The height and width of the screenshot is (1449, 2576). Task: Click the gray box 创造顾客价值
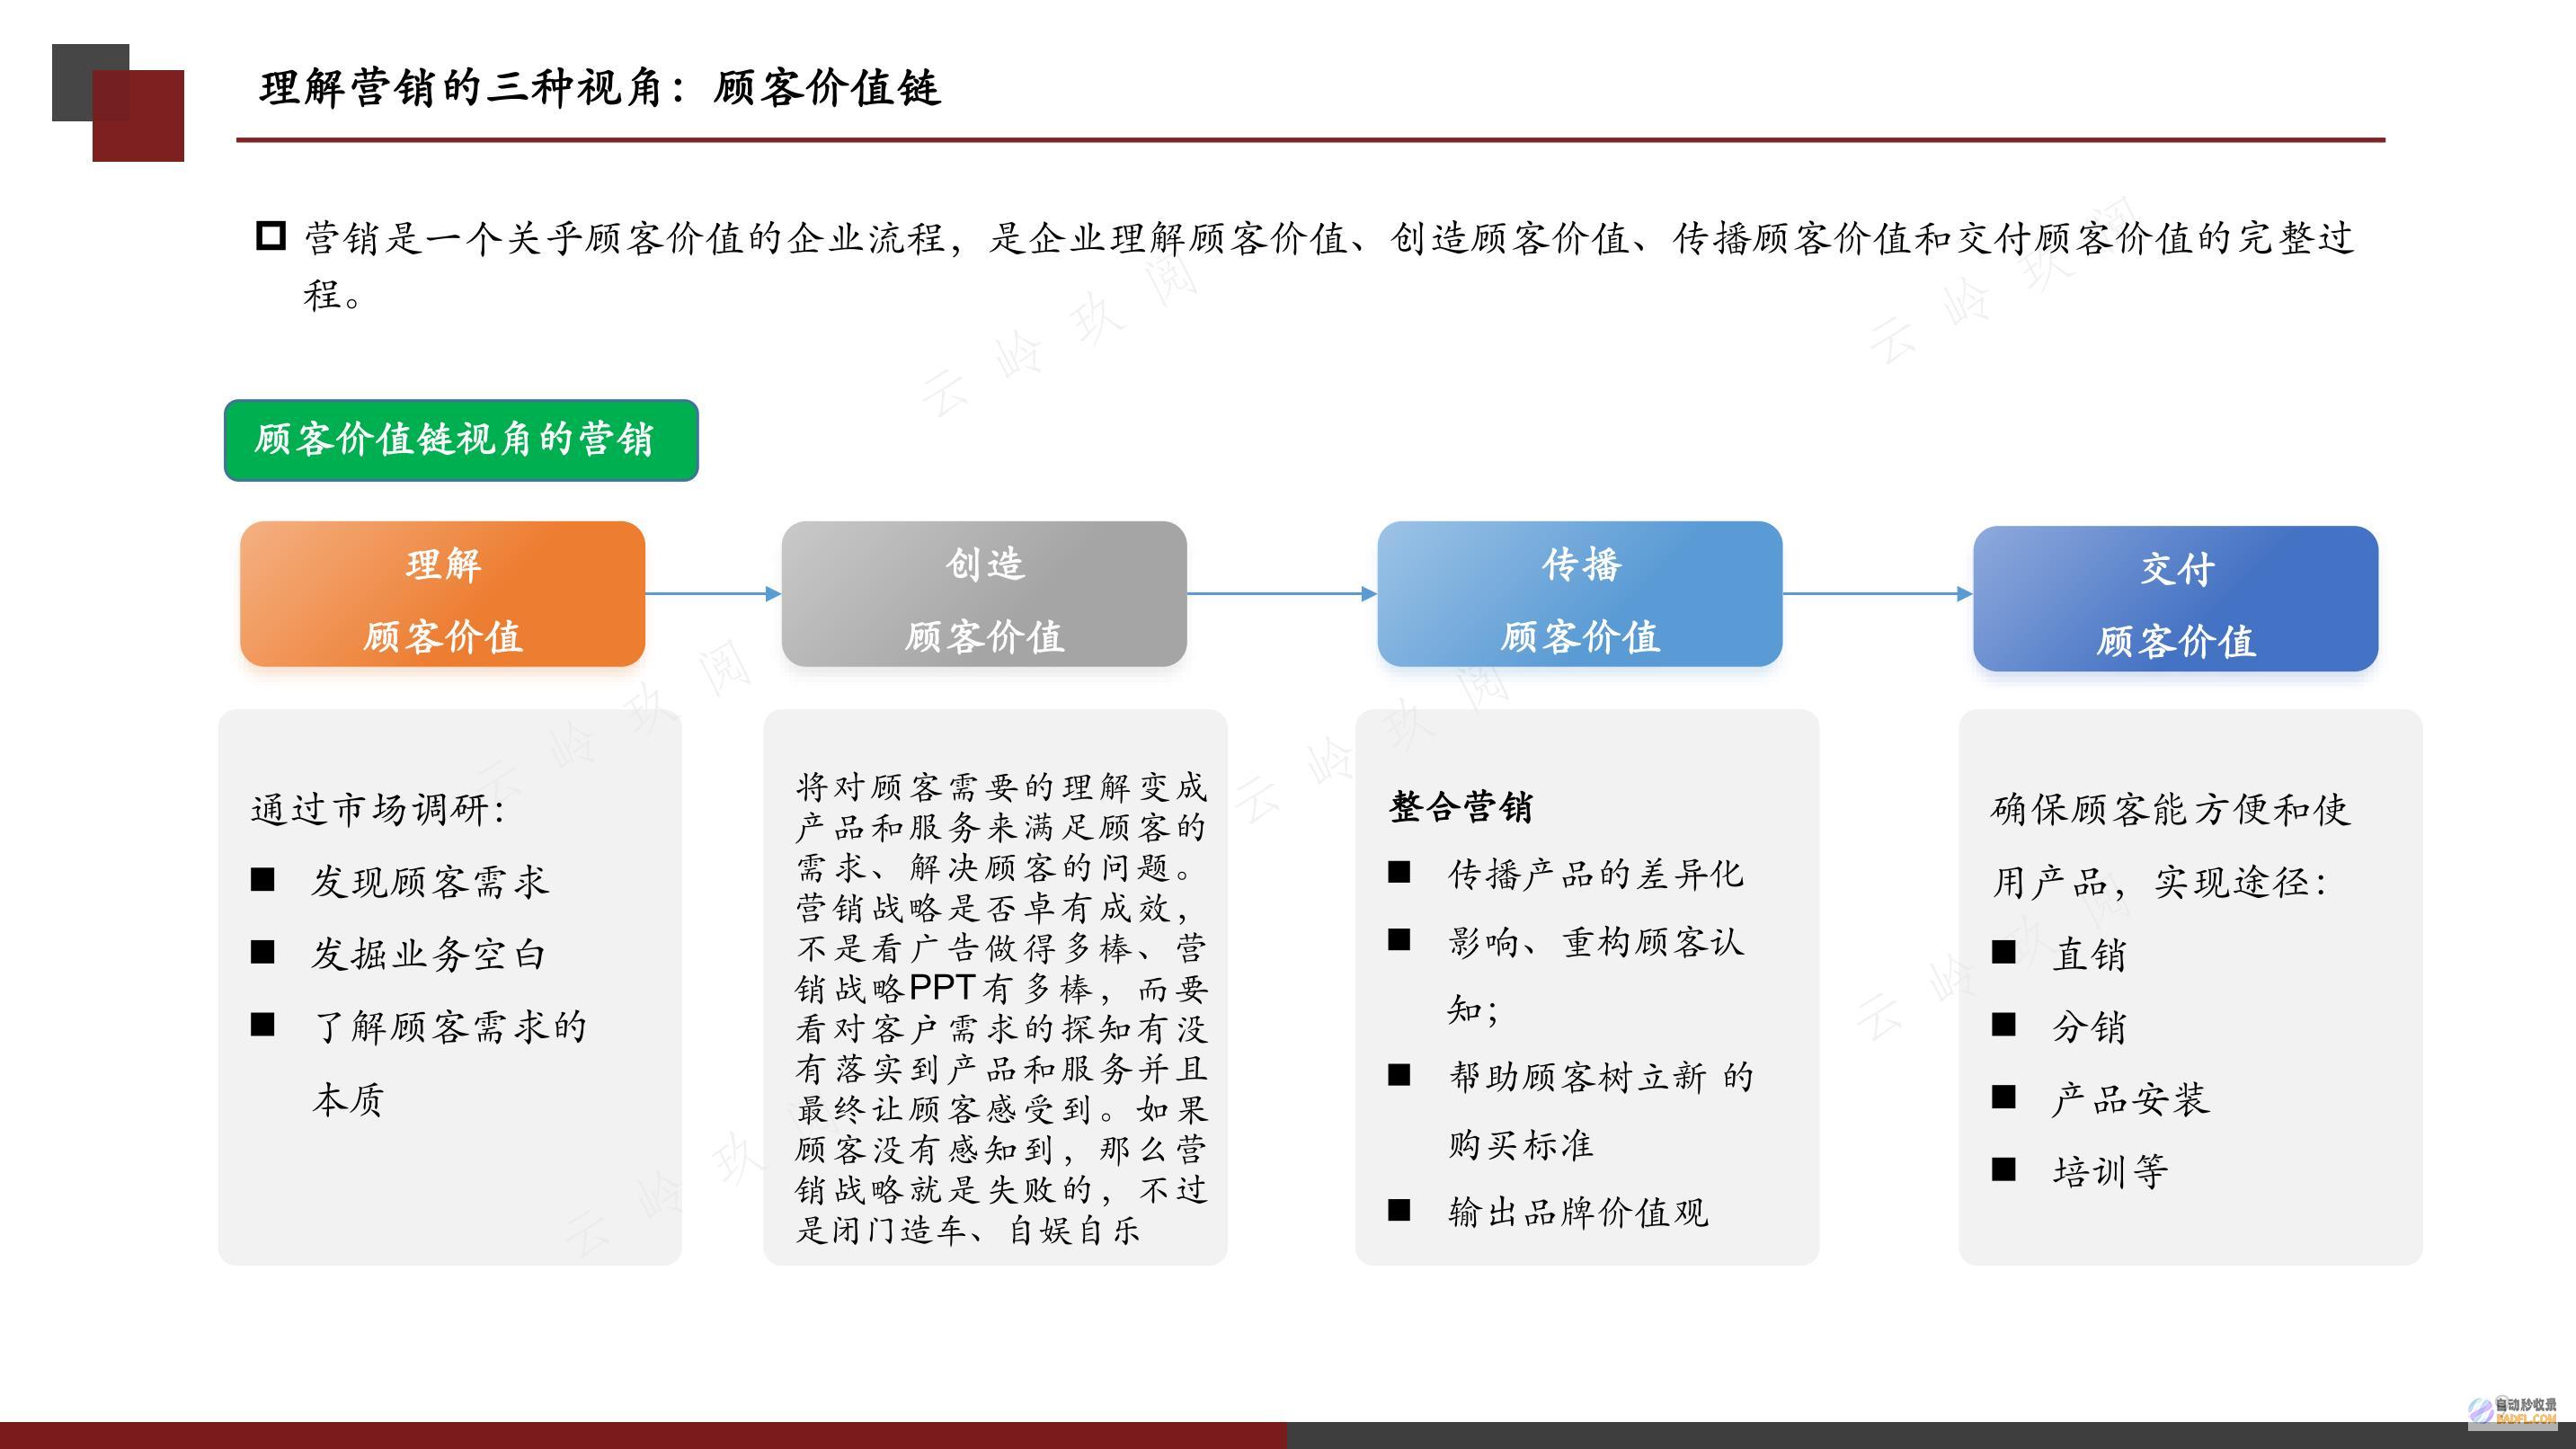[984, 594]
